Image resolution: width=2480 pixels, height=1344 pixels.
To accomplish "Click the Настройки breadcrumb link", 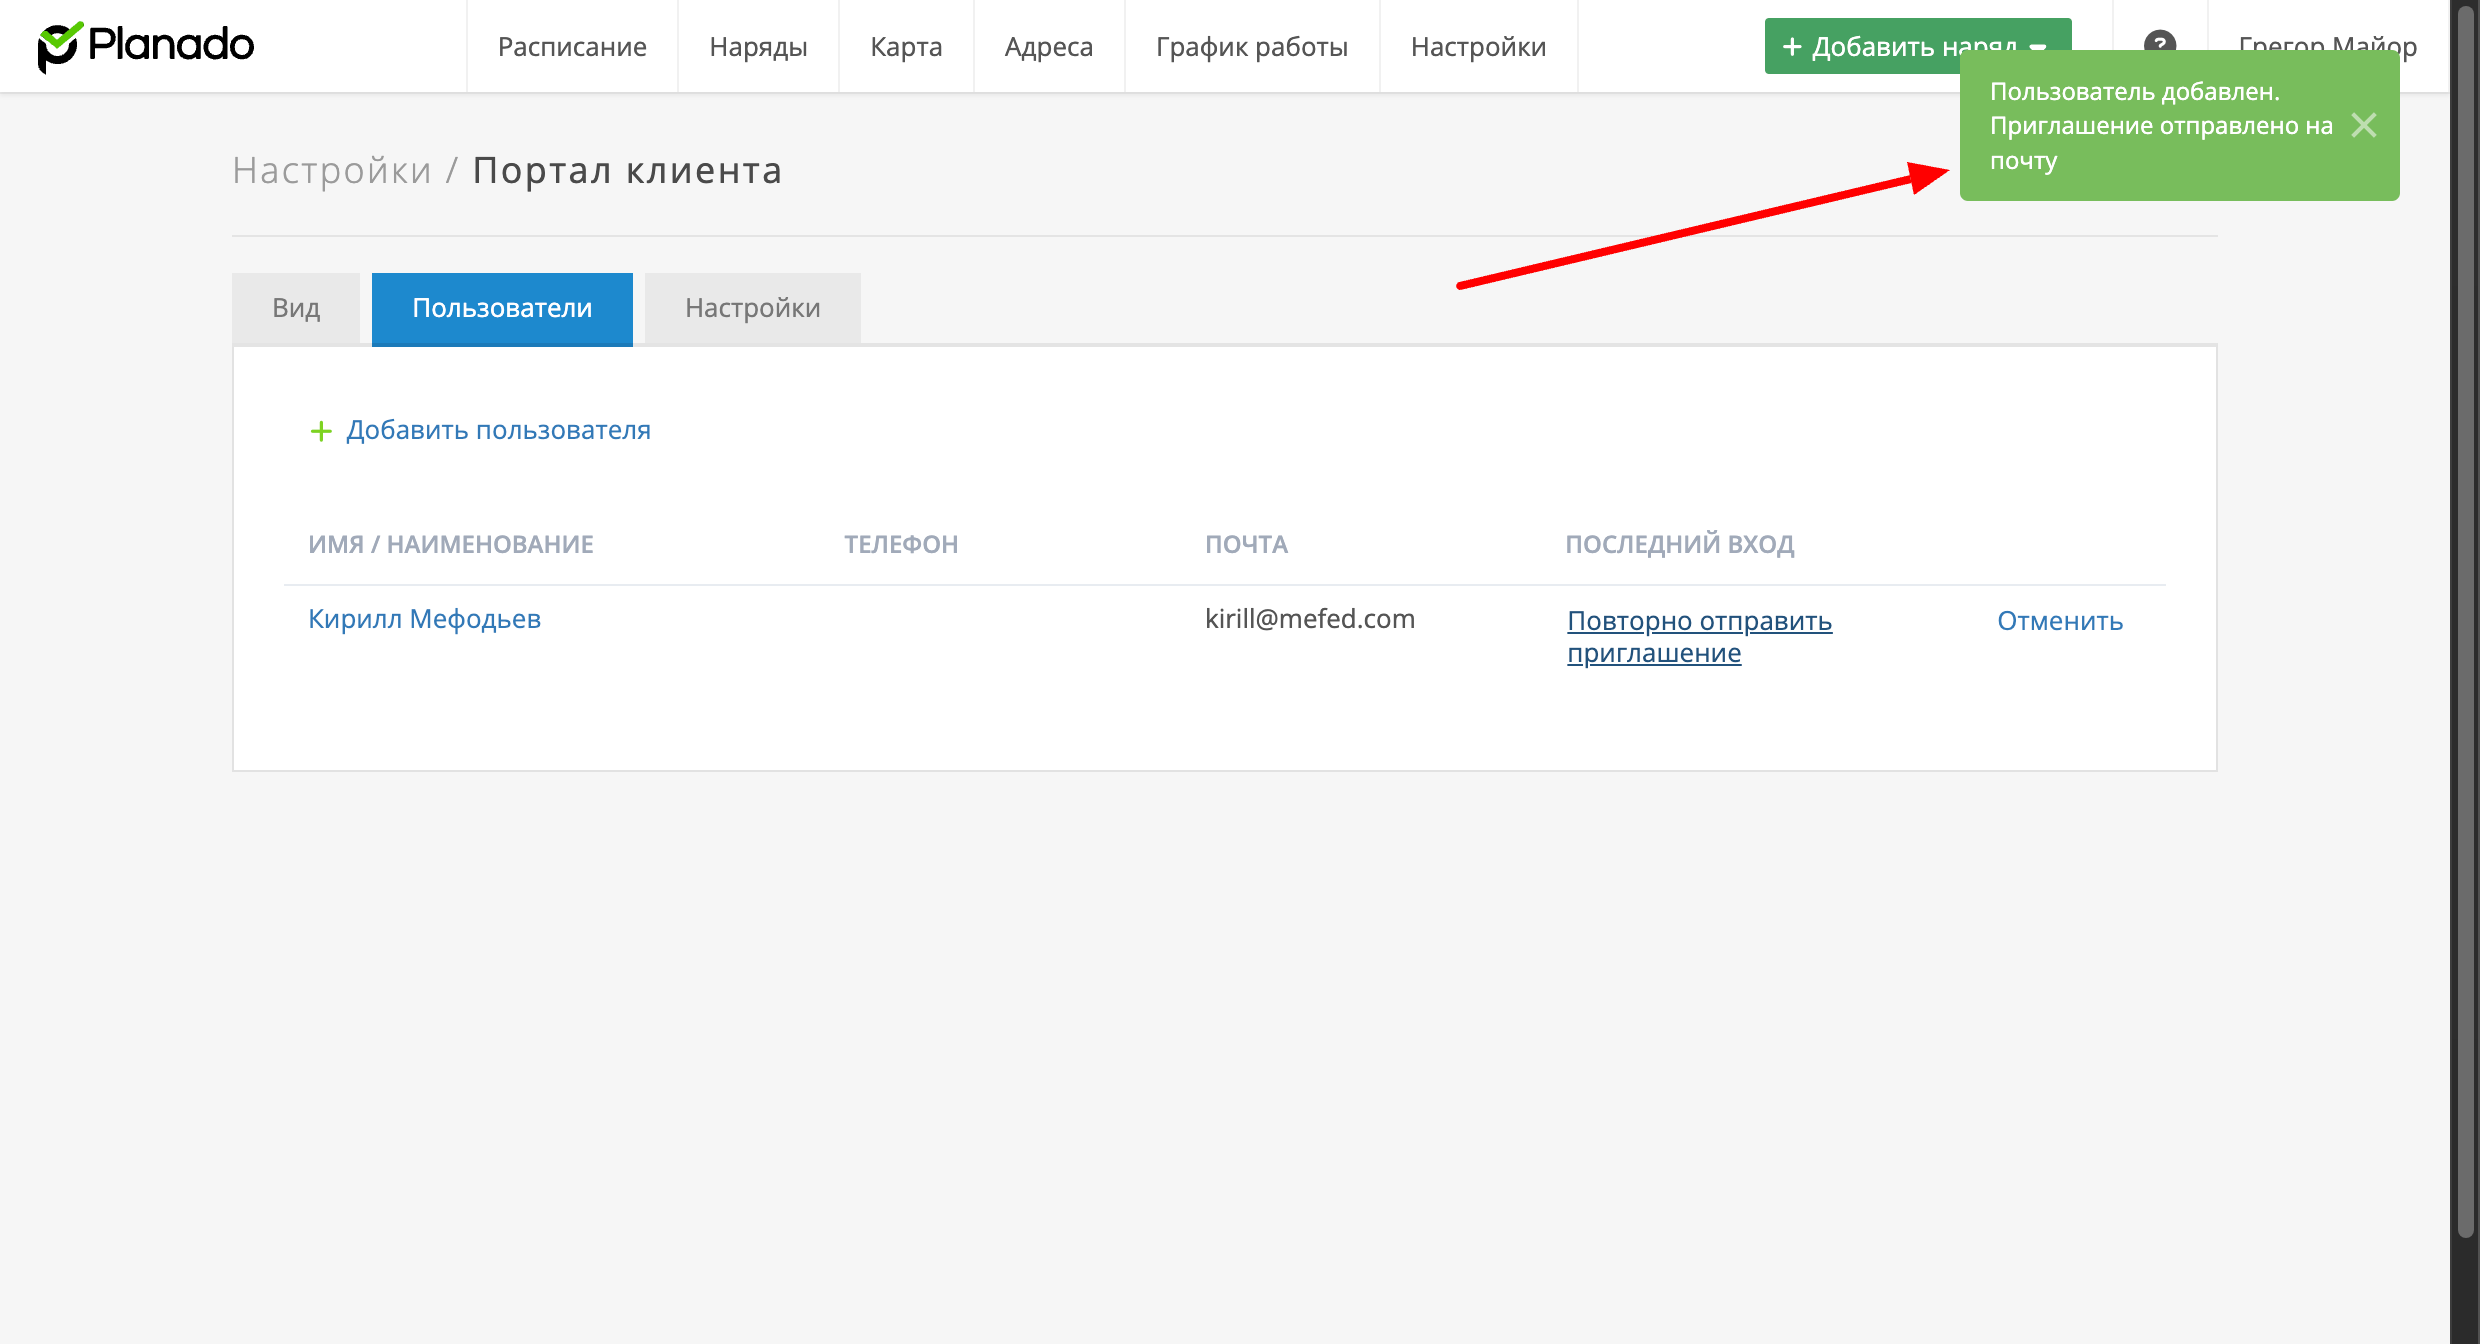I will pos(332,171).
